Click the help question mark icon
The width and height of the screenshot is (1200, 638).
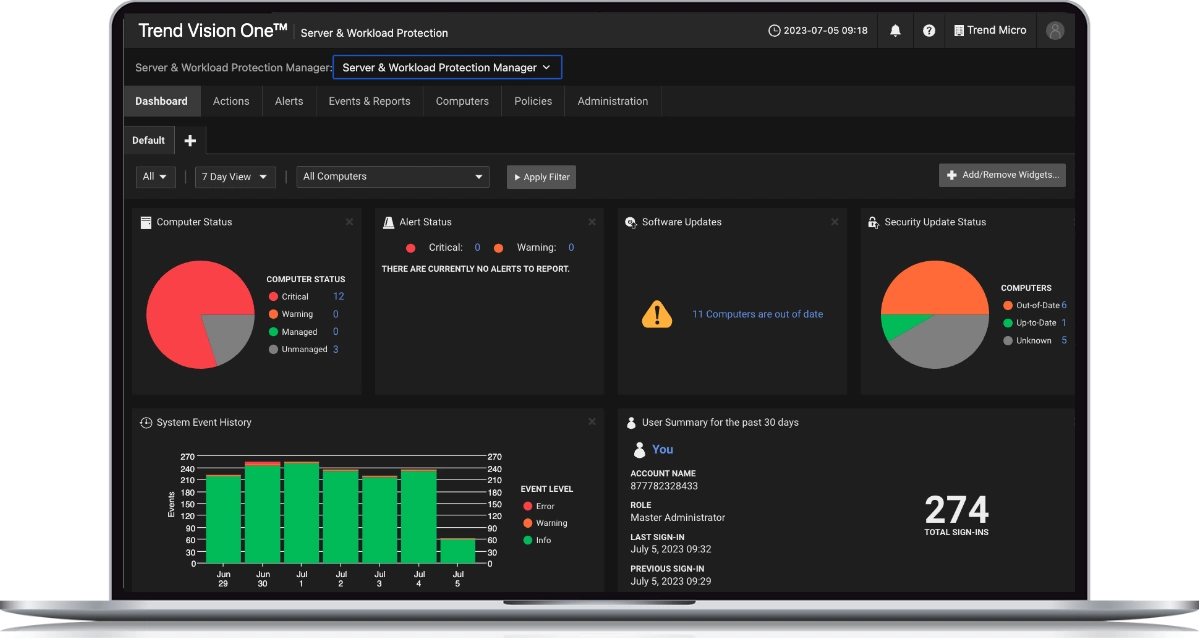click(x=929, y=31)
